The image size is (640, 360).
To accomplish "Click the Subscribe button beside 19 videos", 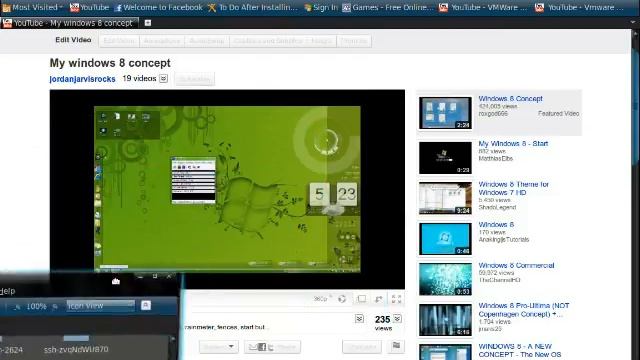I will tap(195, 79).
